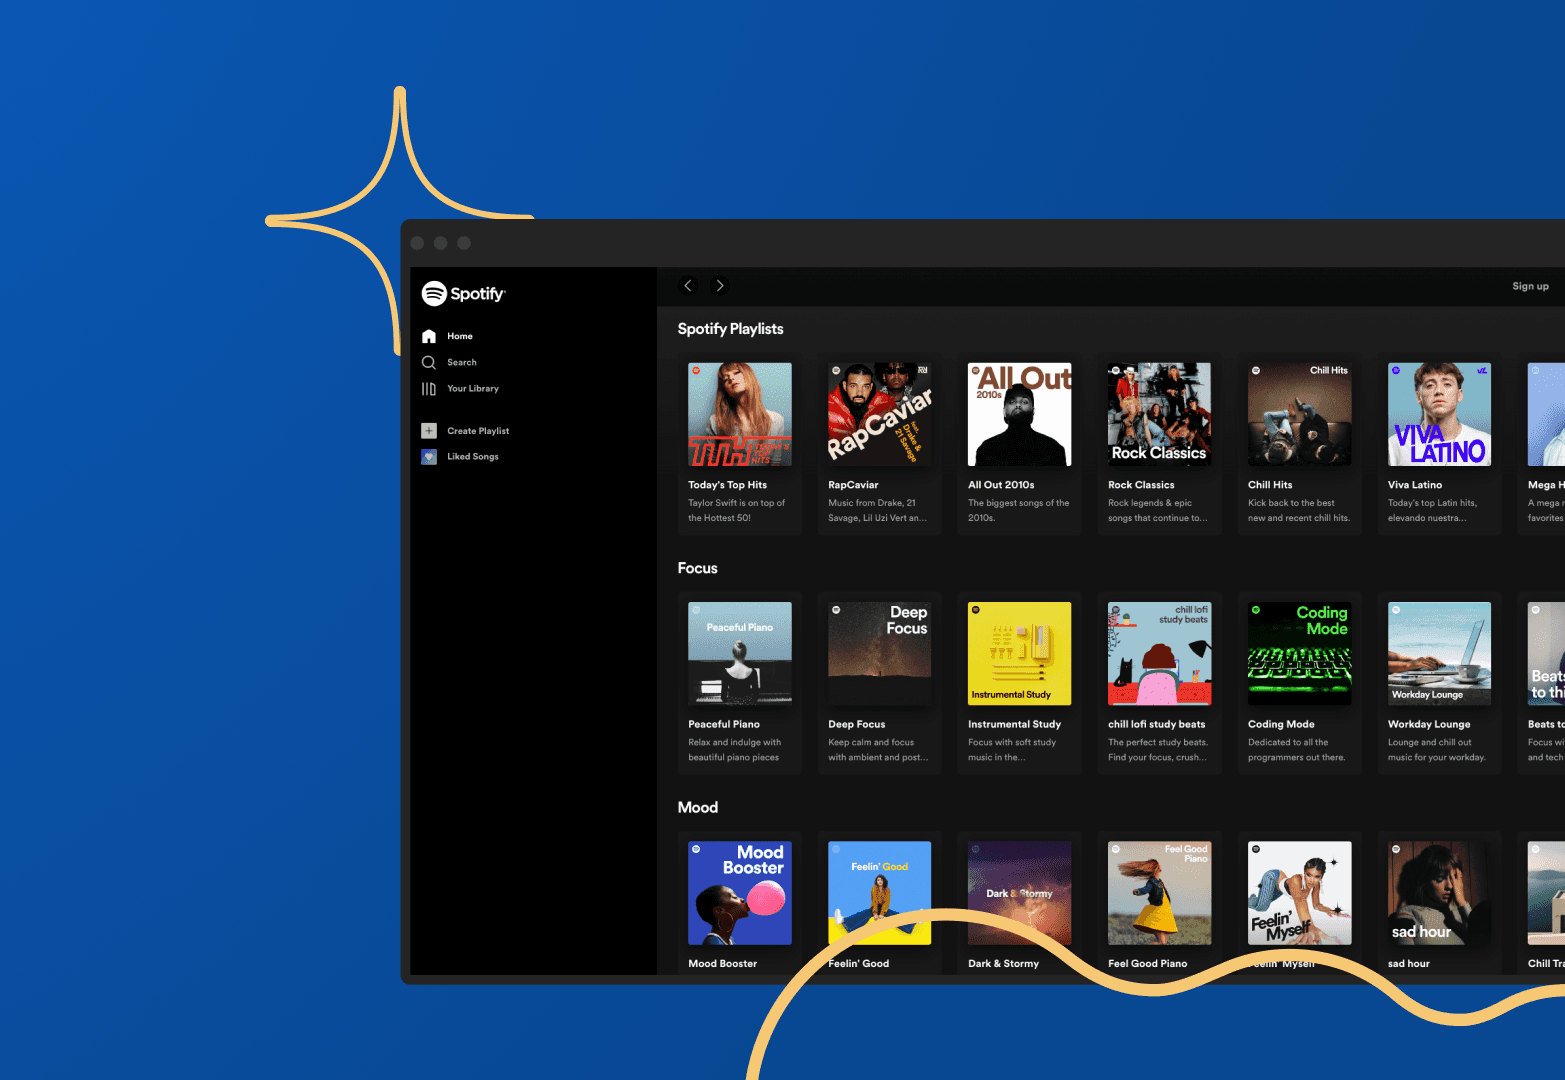Click the Dark & Stormy title below cover

[1003, 964]
